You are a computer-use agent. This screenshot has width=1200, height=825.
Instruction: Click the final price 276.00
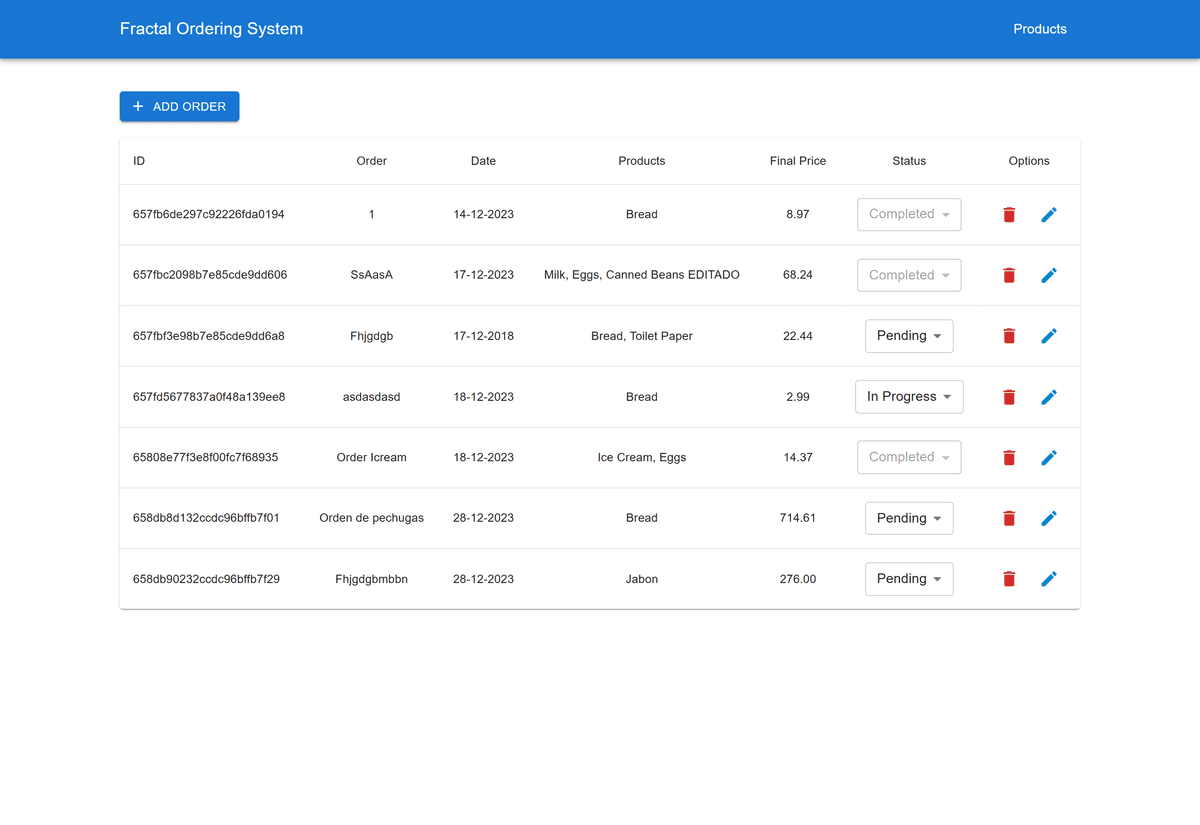click(798, 579)
